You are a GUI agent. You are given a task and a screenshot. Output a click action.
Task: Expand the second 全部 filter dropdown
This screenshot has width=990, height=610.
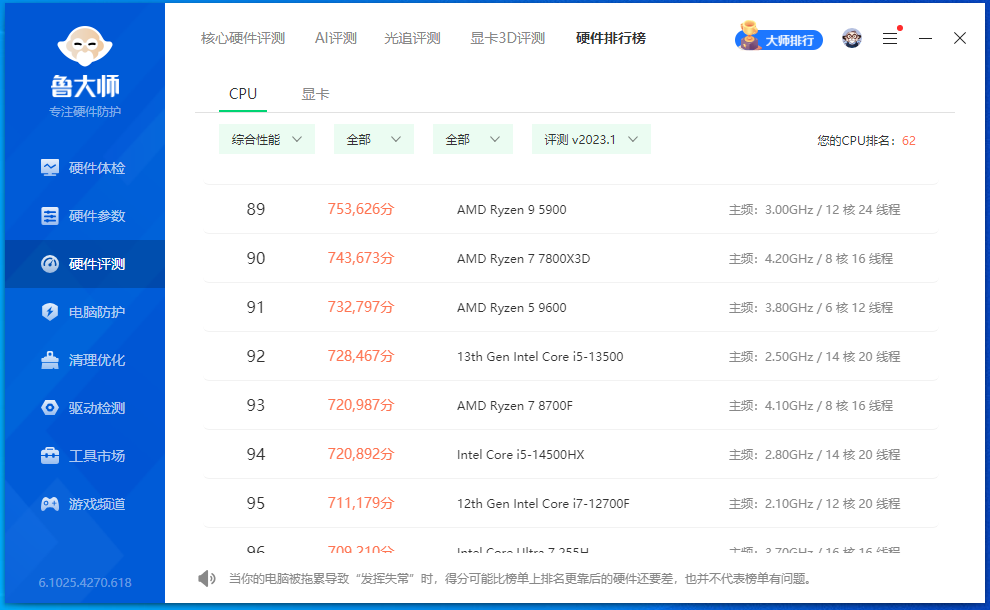(473, 140)
